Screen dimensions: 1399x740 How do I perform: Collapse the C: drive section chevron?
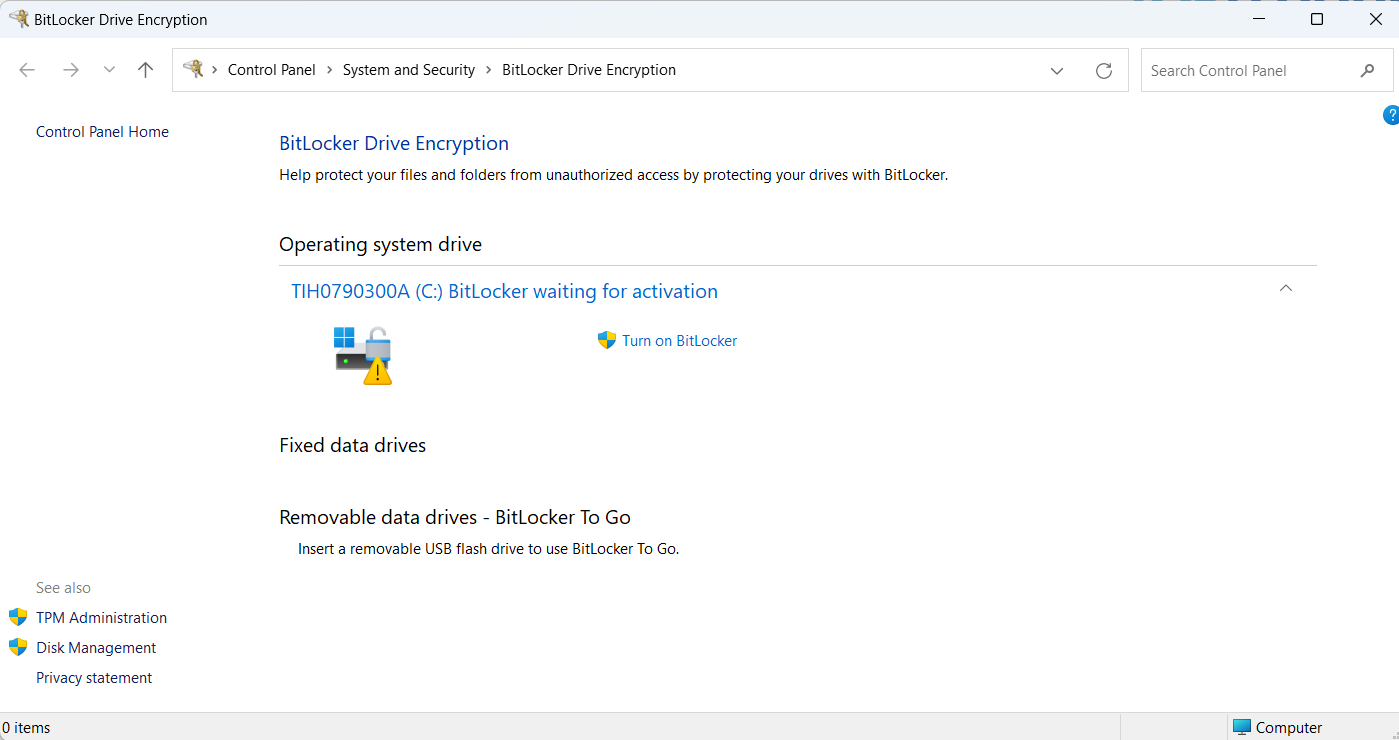coord(1286,288)
